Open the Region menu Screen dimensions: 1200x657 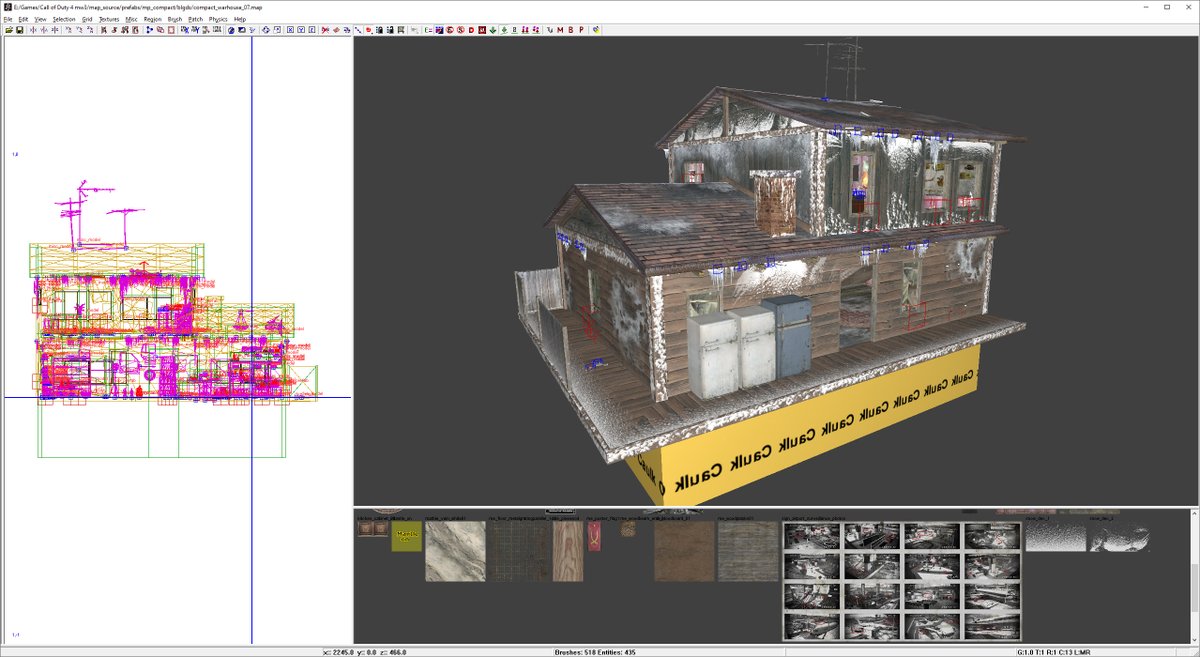(152, 19)
